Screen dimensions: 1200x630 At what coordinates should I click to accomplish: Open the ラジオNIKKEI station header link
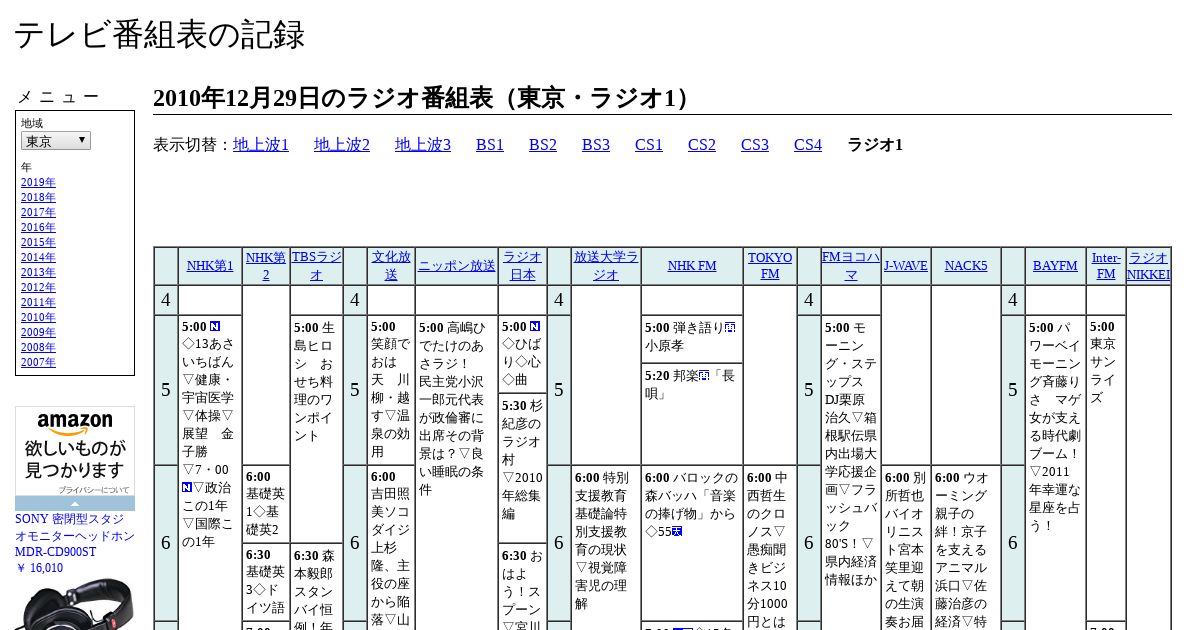(x=1148, y=266)
